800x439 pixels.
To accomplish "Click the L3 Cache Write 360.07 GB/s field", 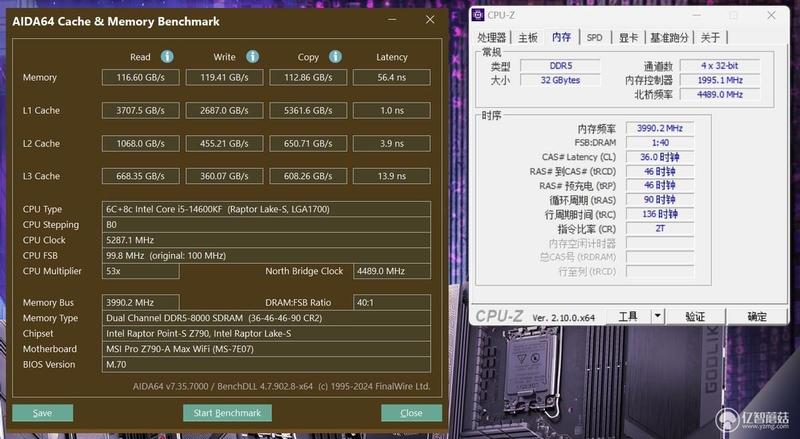I will [224, 176].
